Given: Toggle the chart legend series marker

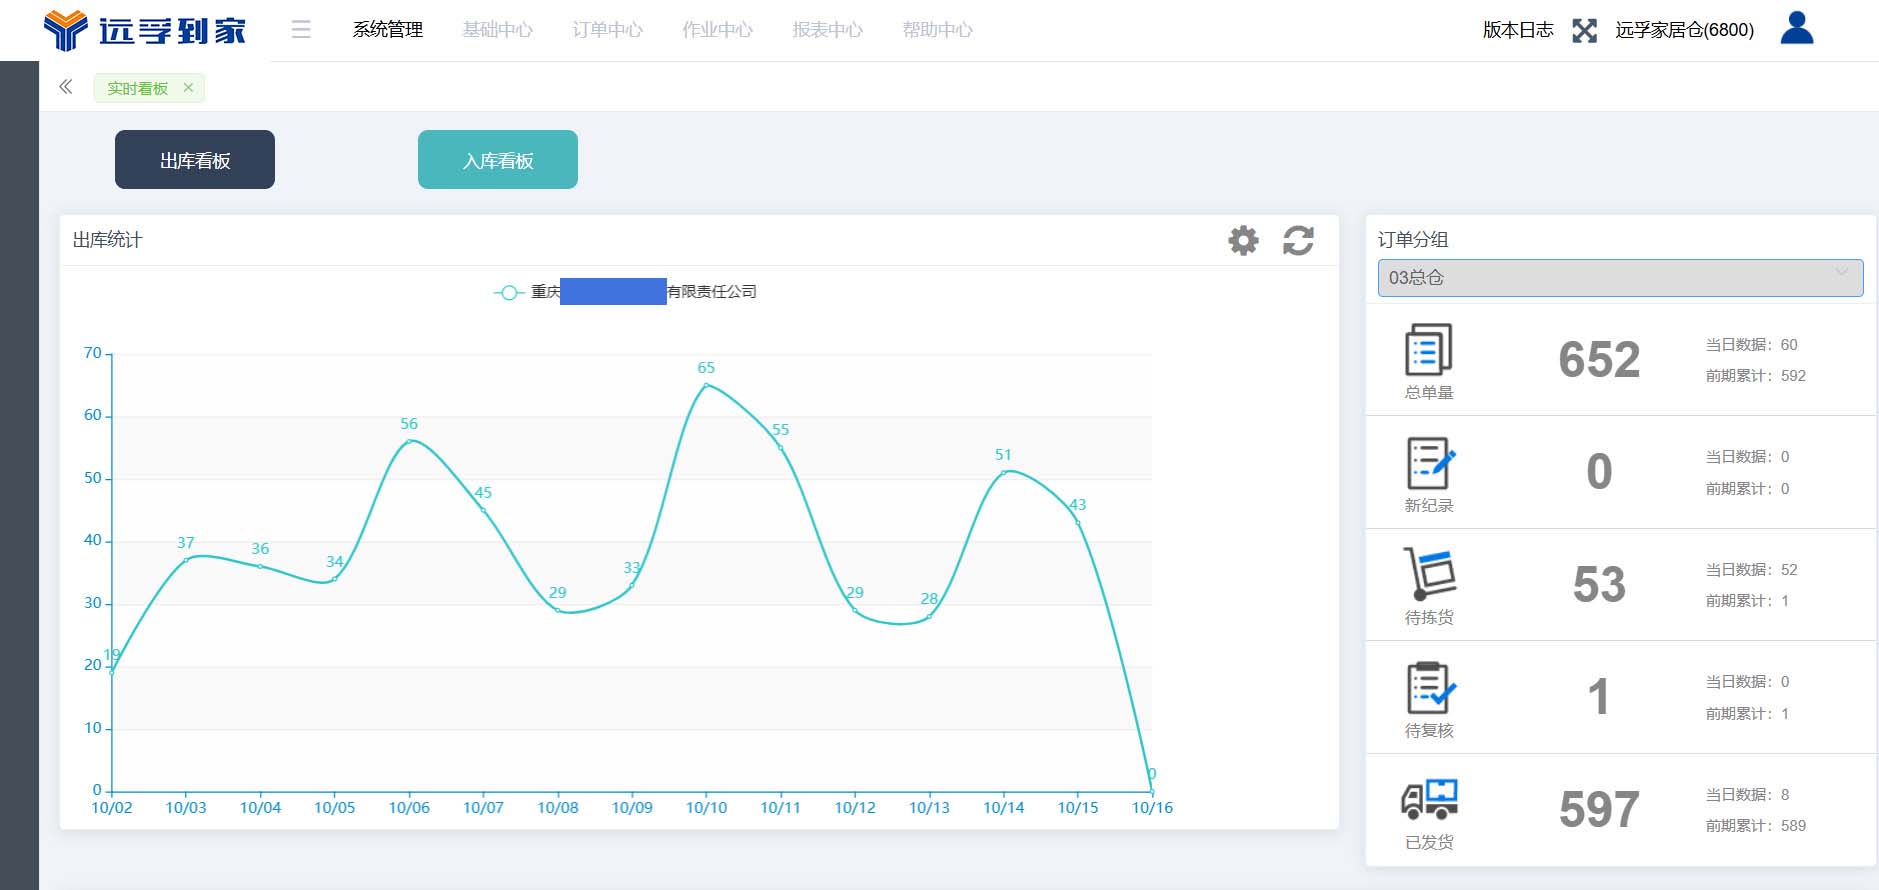Looking at the screenshot, I should 509,292.
